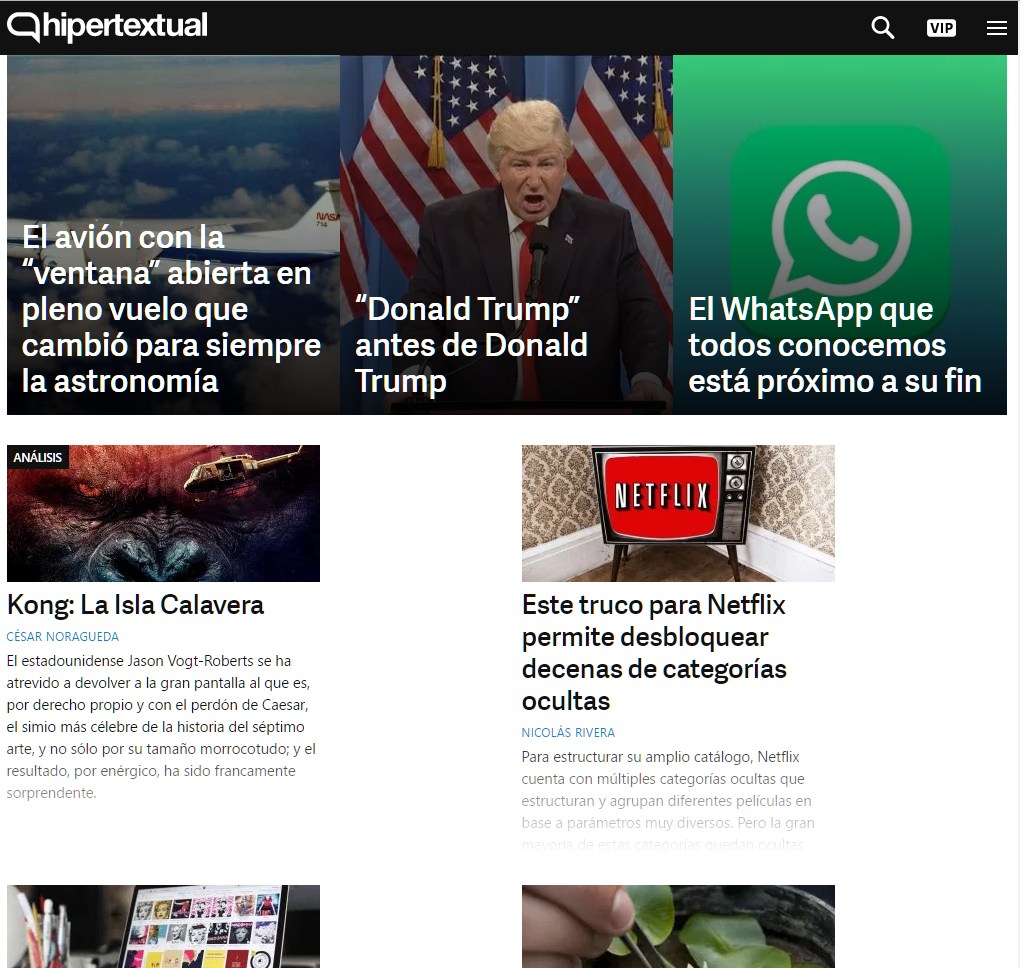
Task: Open the hamburger menu
Action: [x=996, y=28]
